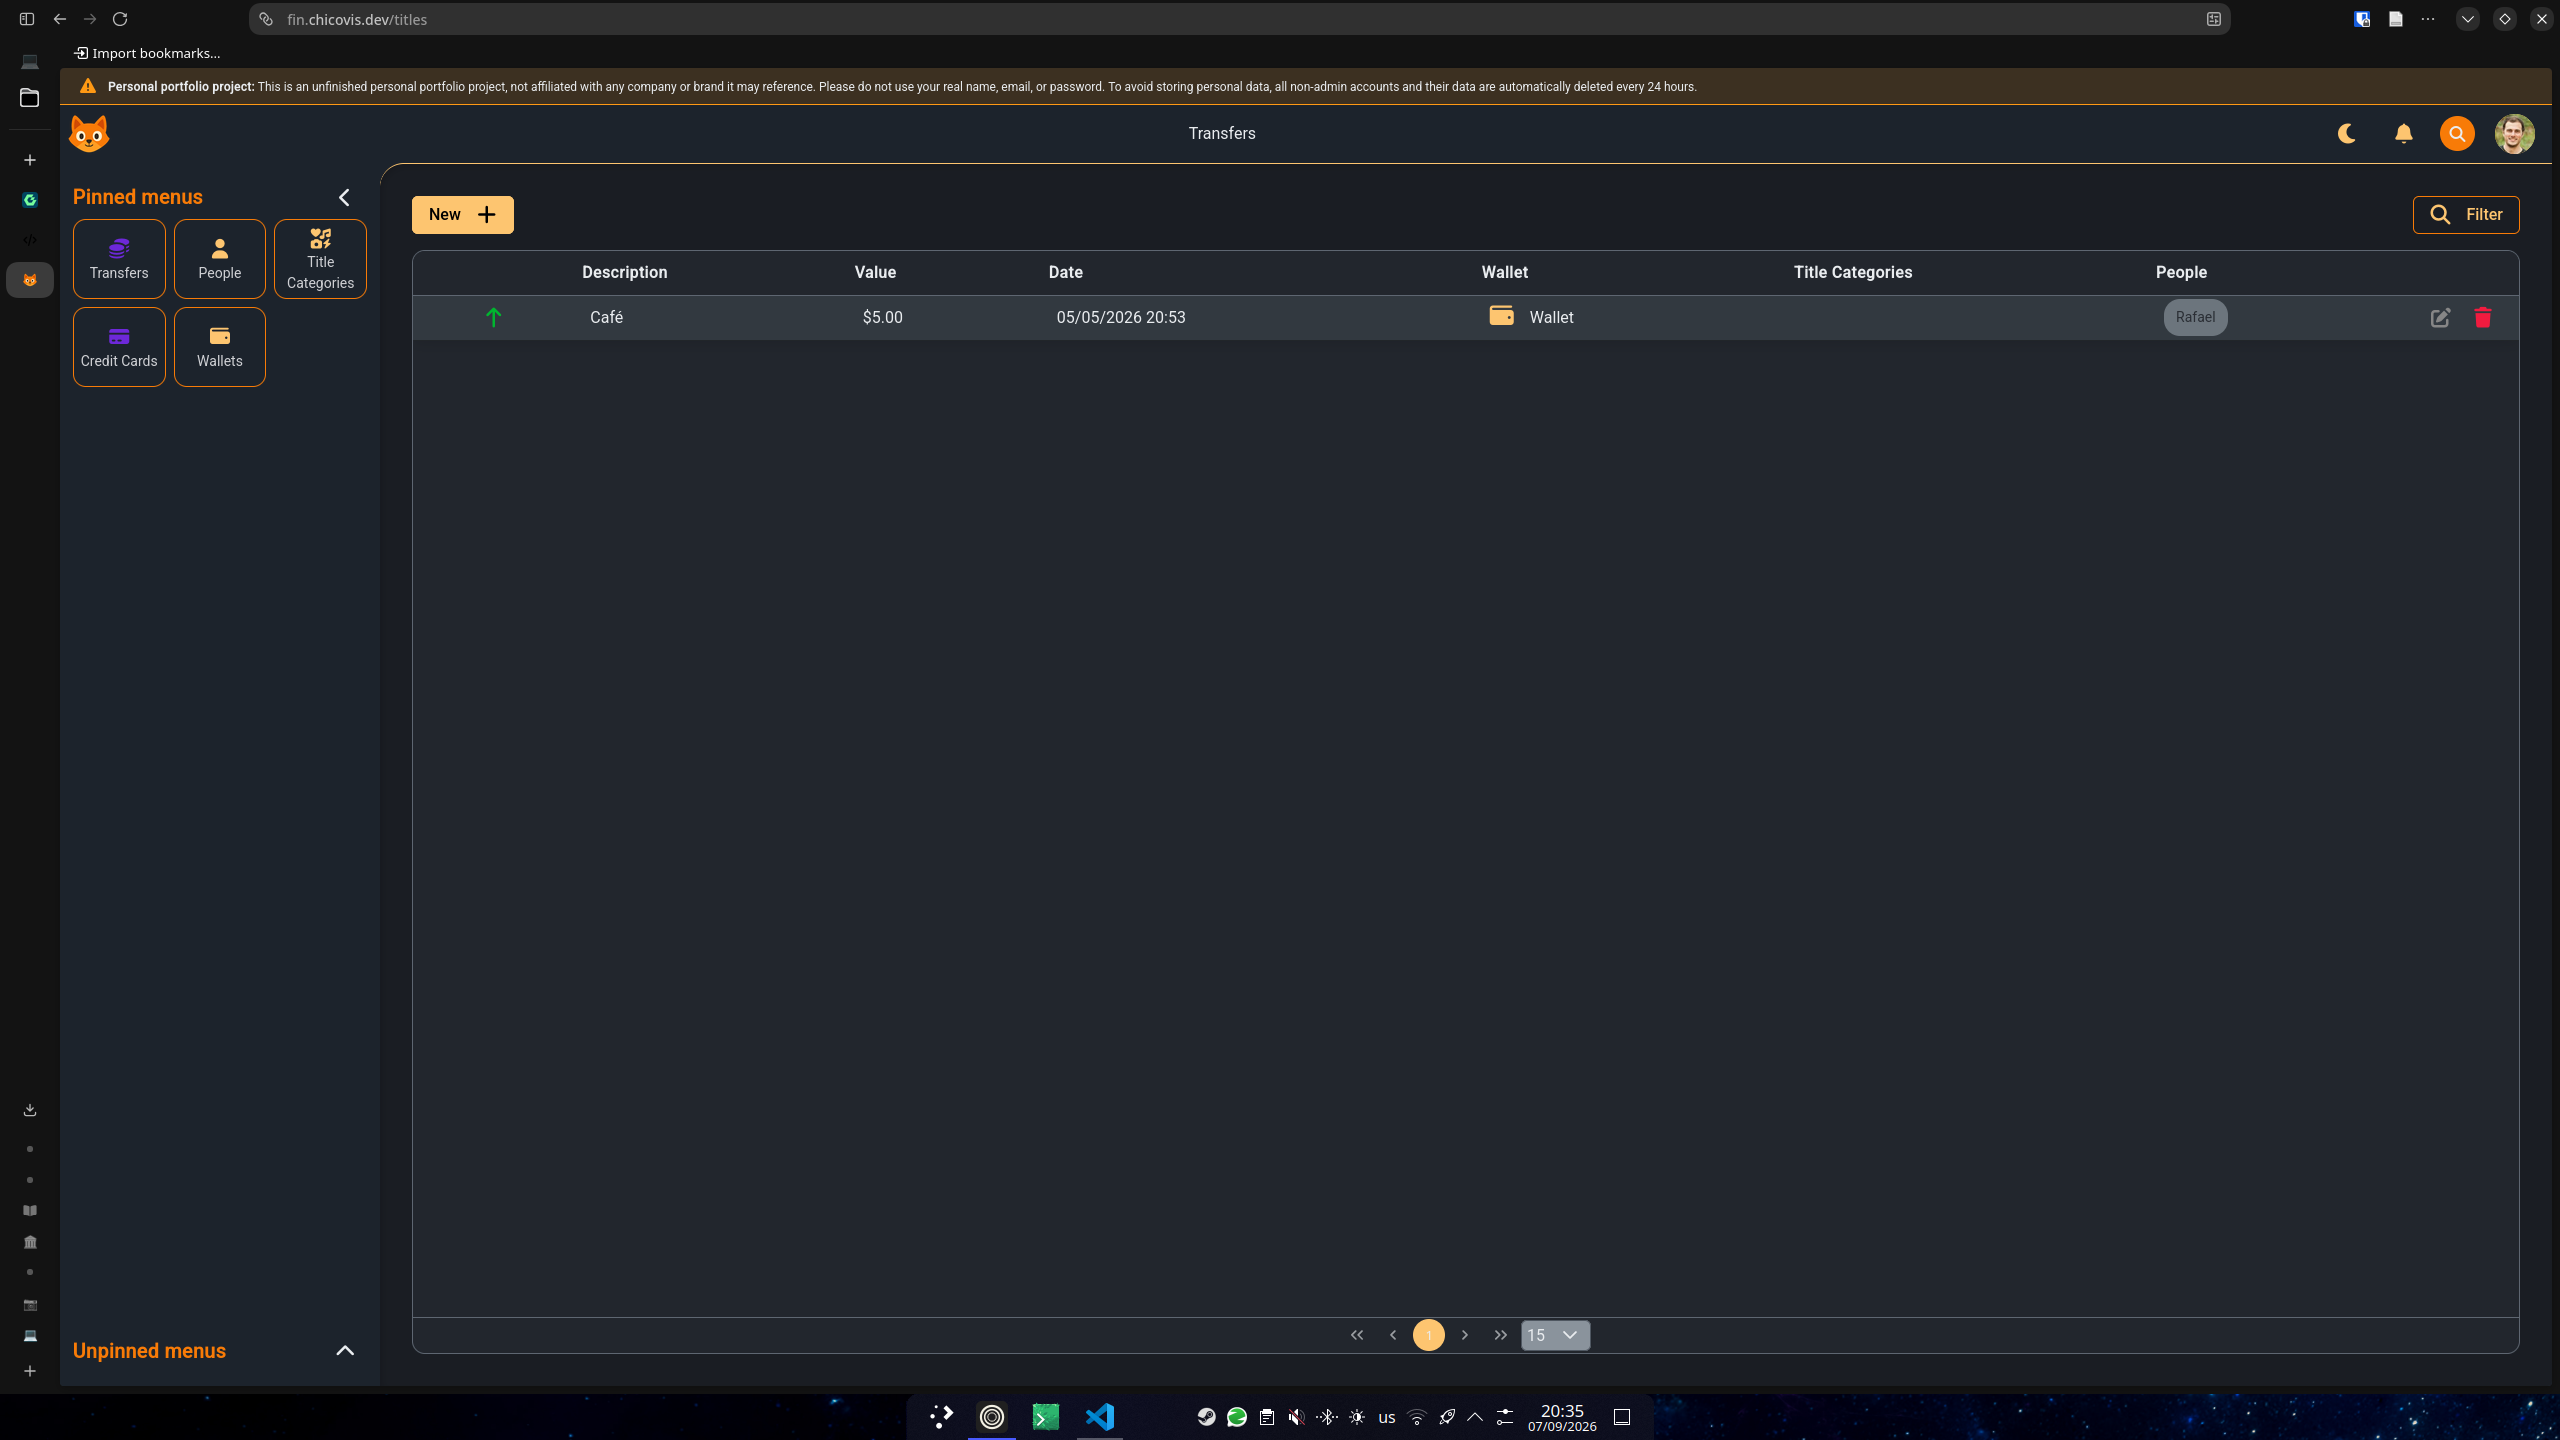This screenshot has width=2560, height=1440.
Task: Click the 05/05/2026 20:53 date cell
Action: point(1120,317)
